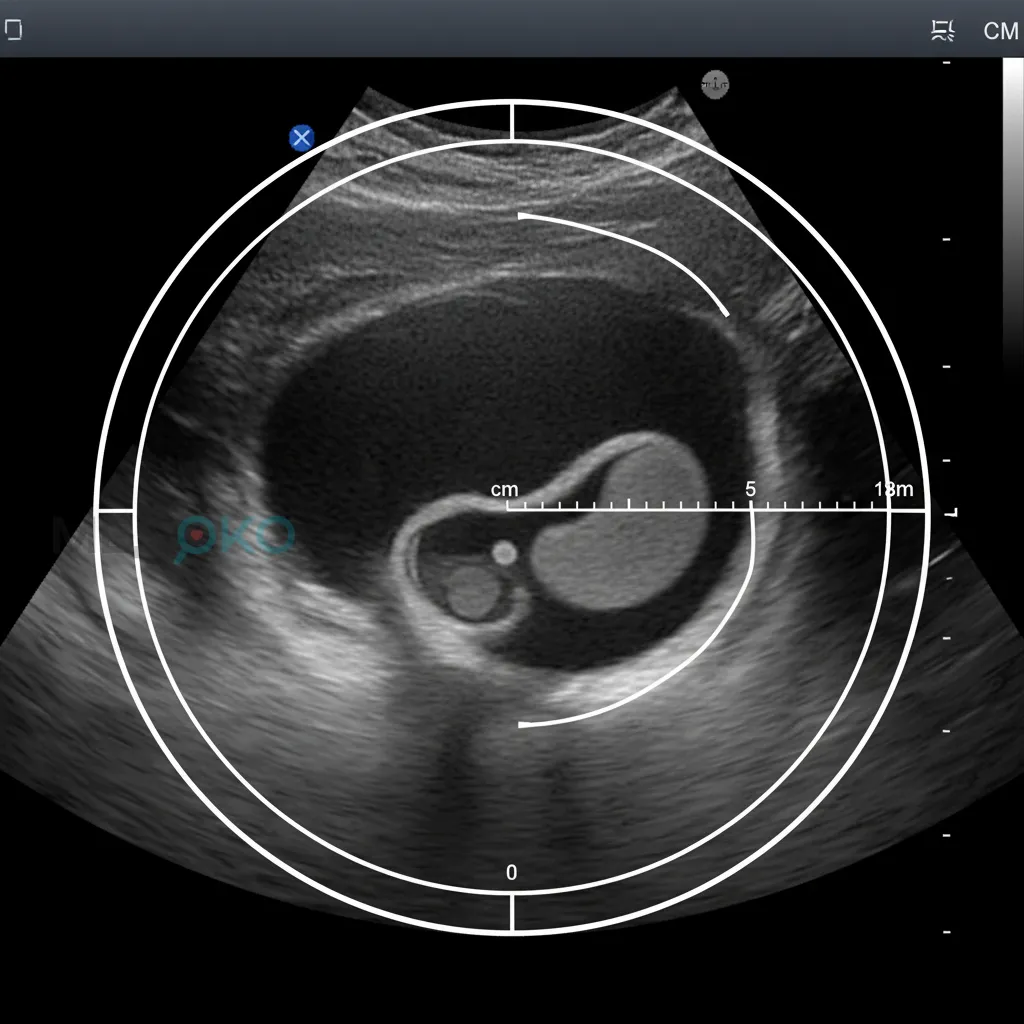The height and width of the screenshot is (1024, 1024).
Task: Click the square window icon in top-left toolbar
Action: click(13, 29)
